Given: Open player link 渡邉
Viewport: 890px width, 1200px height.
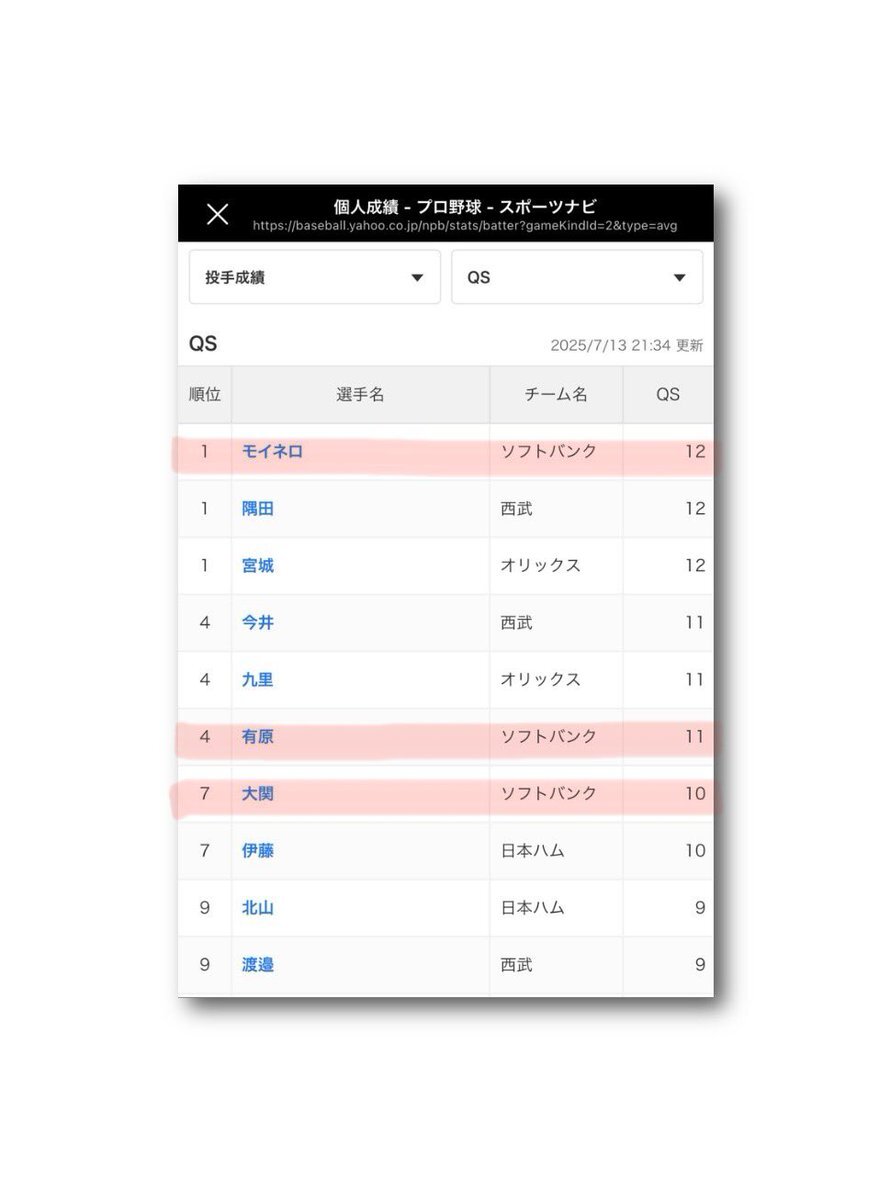Looking at the screenshot, I should click(x=258, y=964).
